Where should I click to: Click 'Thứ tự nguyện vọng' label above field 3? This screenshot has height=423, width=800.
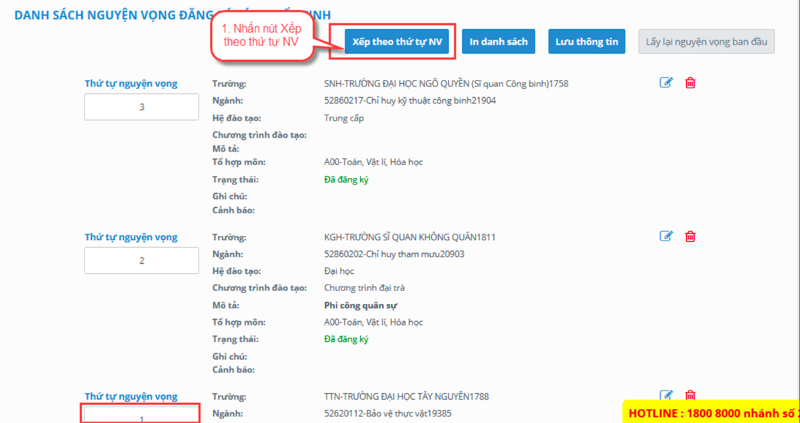coord(131,83)
